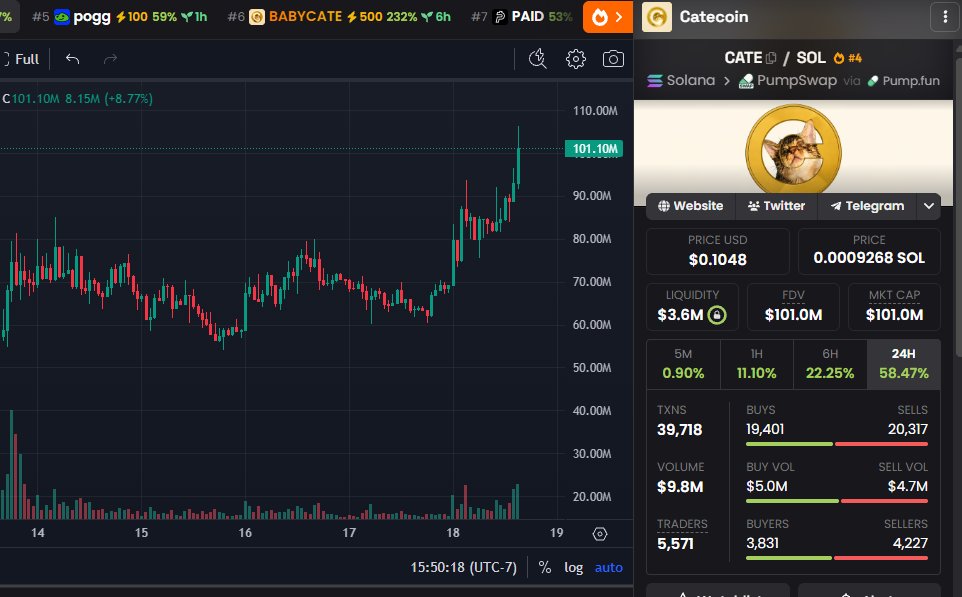Click the liquidity lock icon
This screenshot has height=597, width=962.
[x=717, y=315]
